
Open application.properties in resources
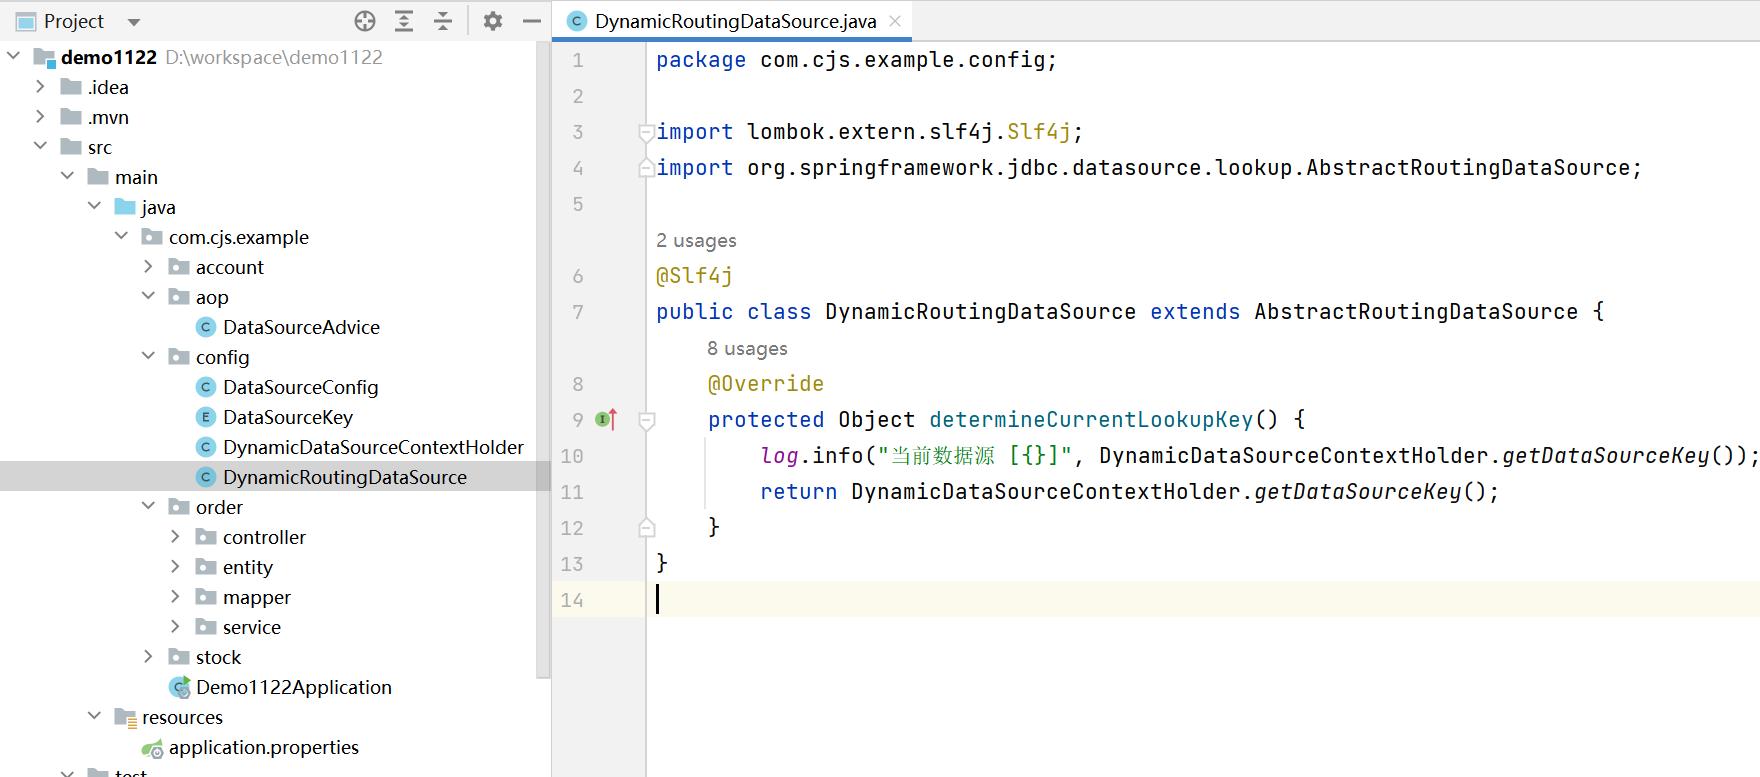(263, 747)
